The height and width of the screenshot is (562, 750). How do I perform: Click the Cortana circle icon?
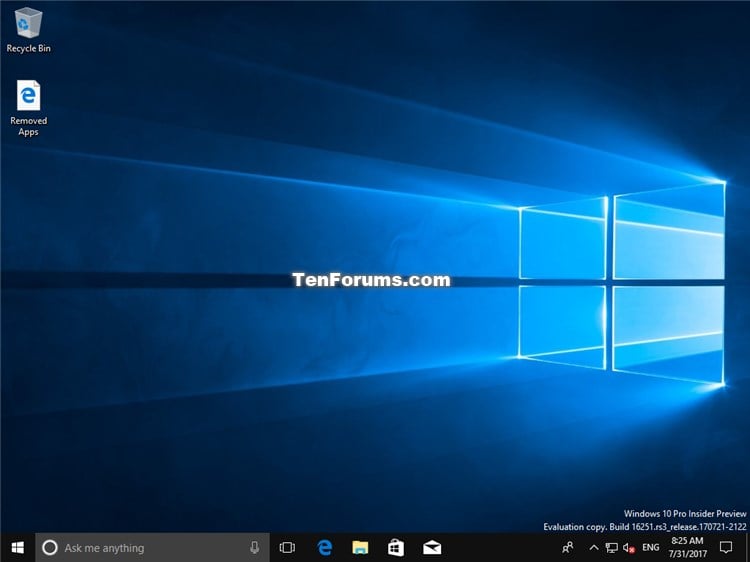[x=50, y=548]
